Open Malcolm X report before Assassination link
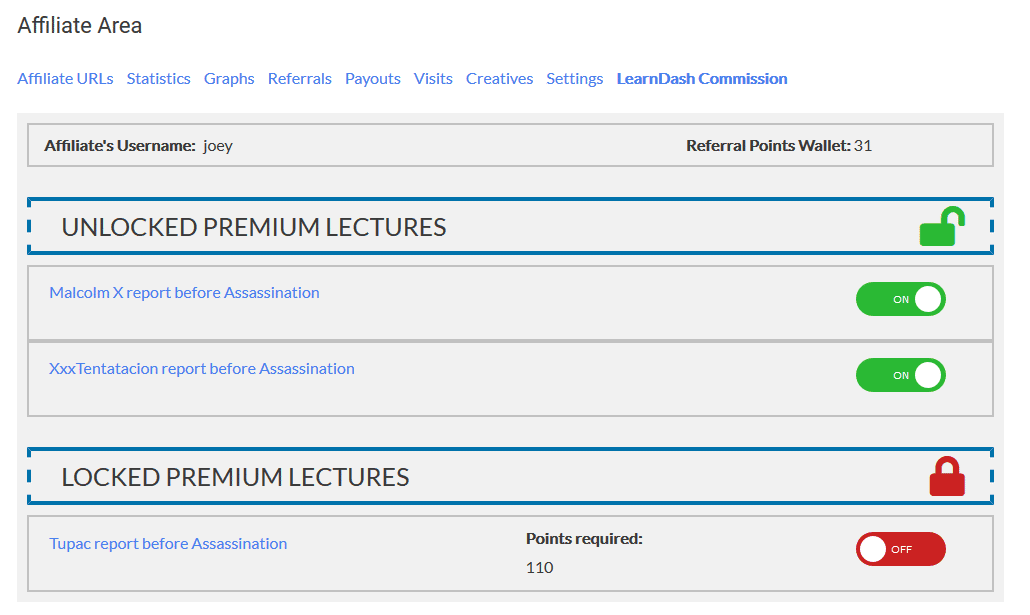The height and width of the screenshot is (615, 1030). (185, 292)
